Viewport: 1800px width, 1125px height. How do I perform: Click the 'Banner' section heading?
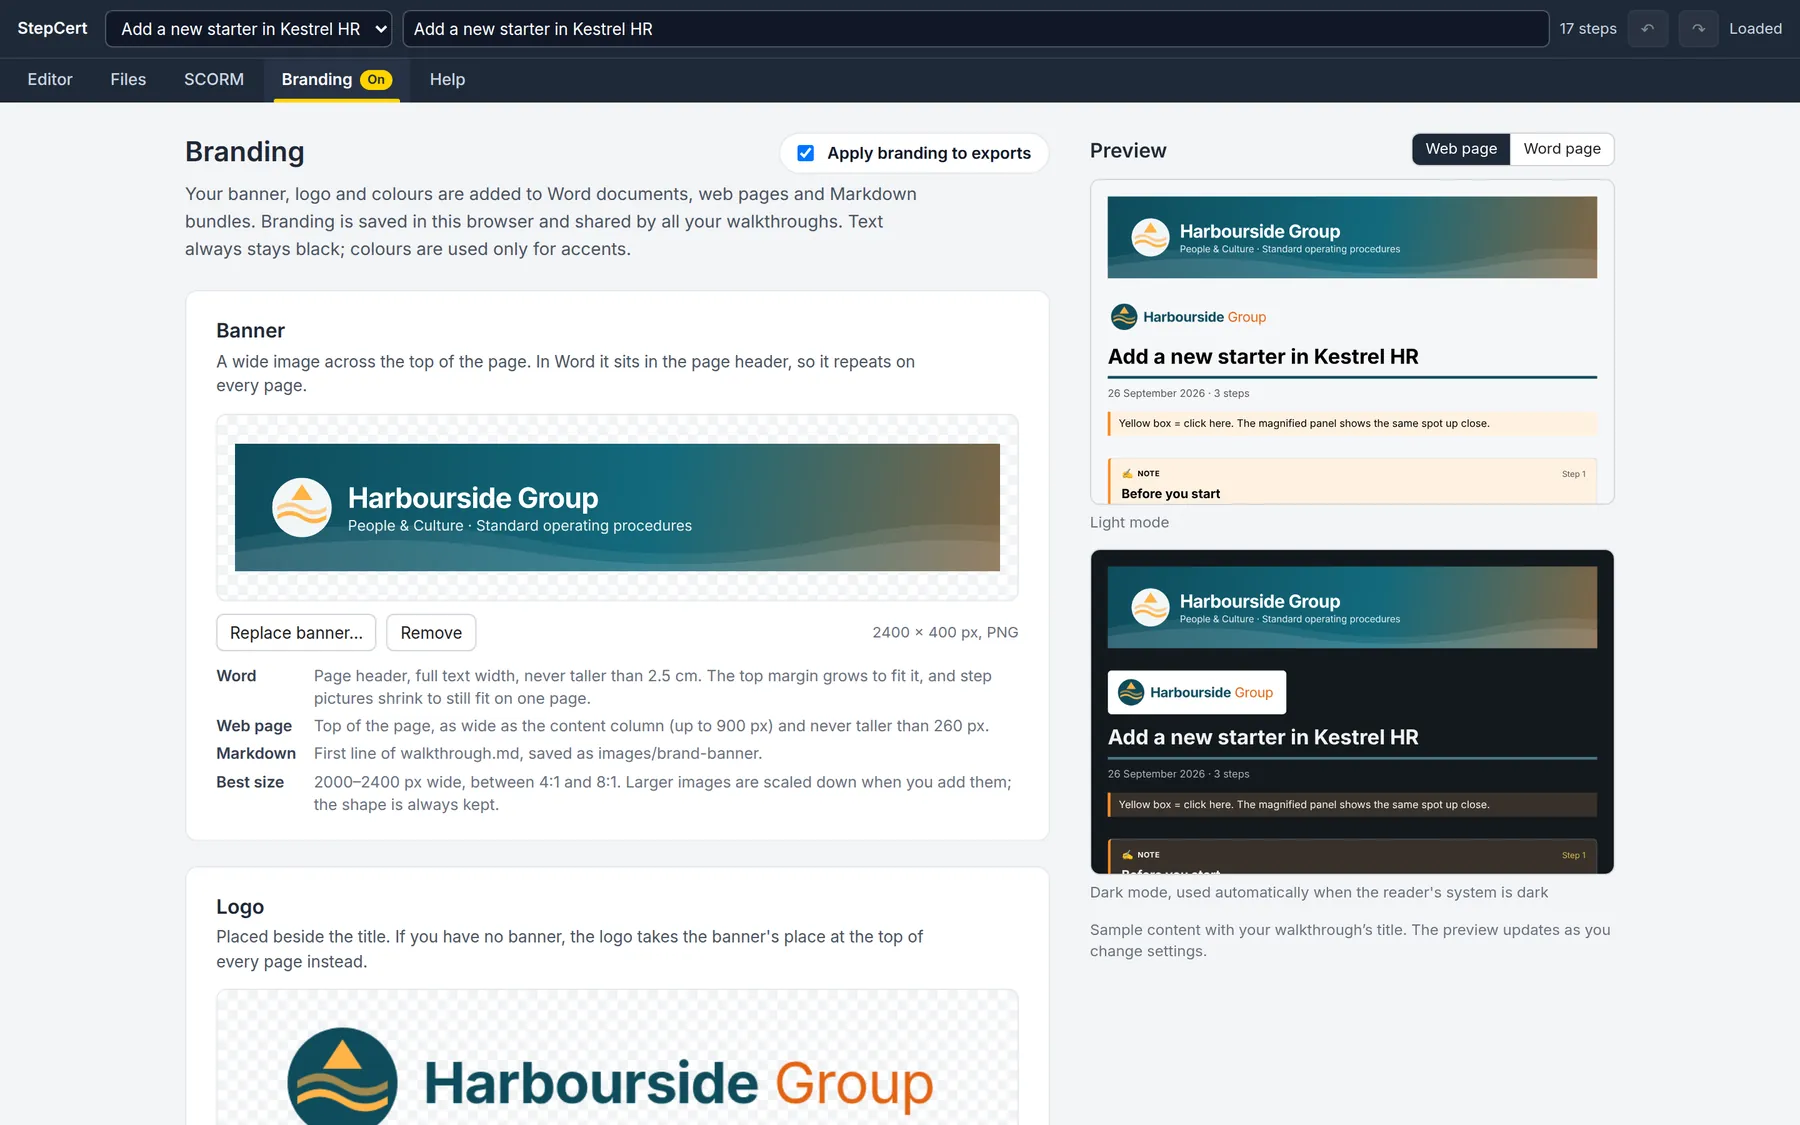click(250, 331)
